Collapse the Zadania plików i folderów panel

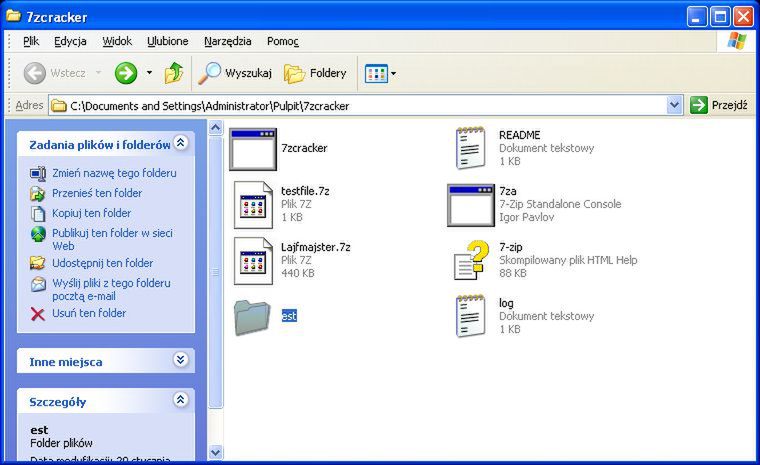coord(181,143)
